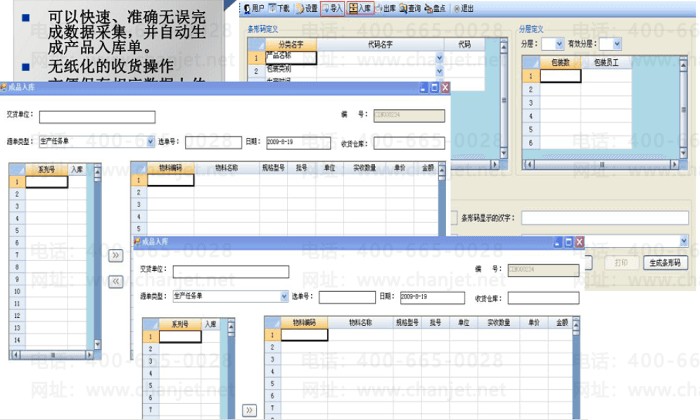Open 源单类型 dropdown in lower 成品入库 window
Screen dimensions: 700x420
point(284,296)
